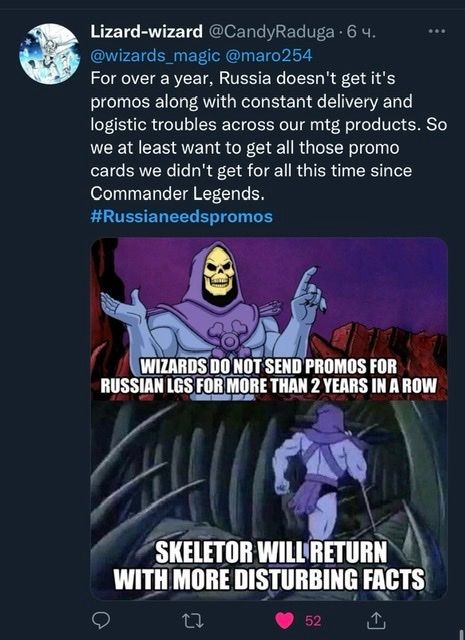The image size is (465, 640).
Task: Open the @wizards_magic mention link
Action: [156, 55]
